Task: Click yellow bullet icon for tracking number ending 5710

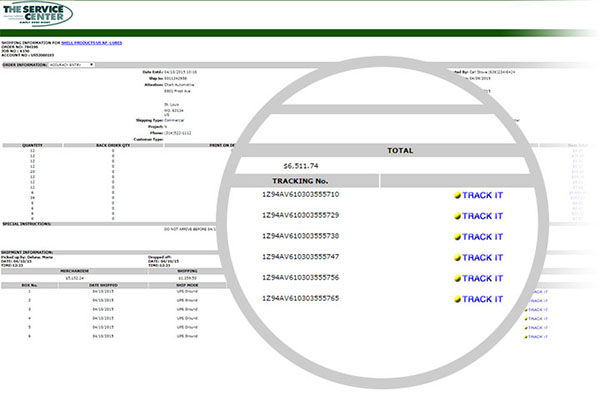Action: click(455, 195)
